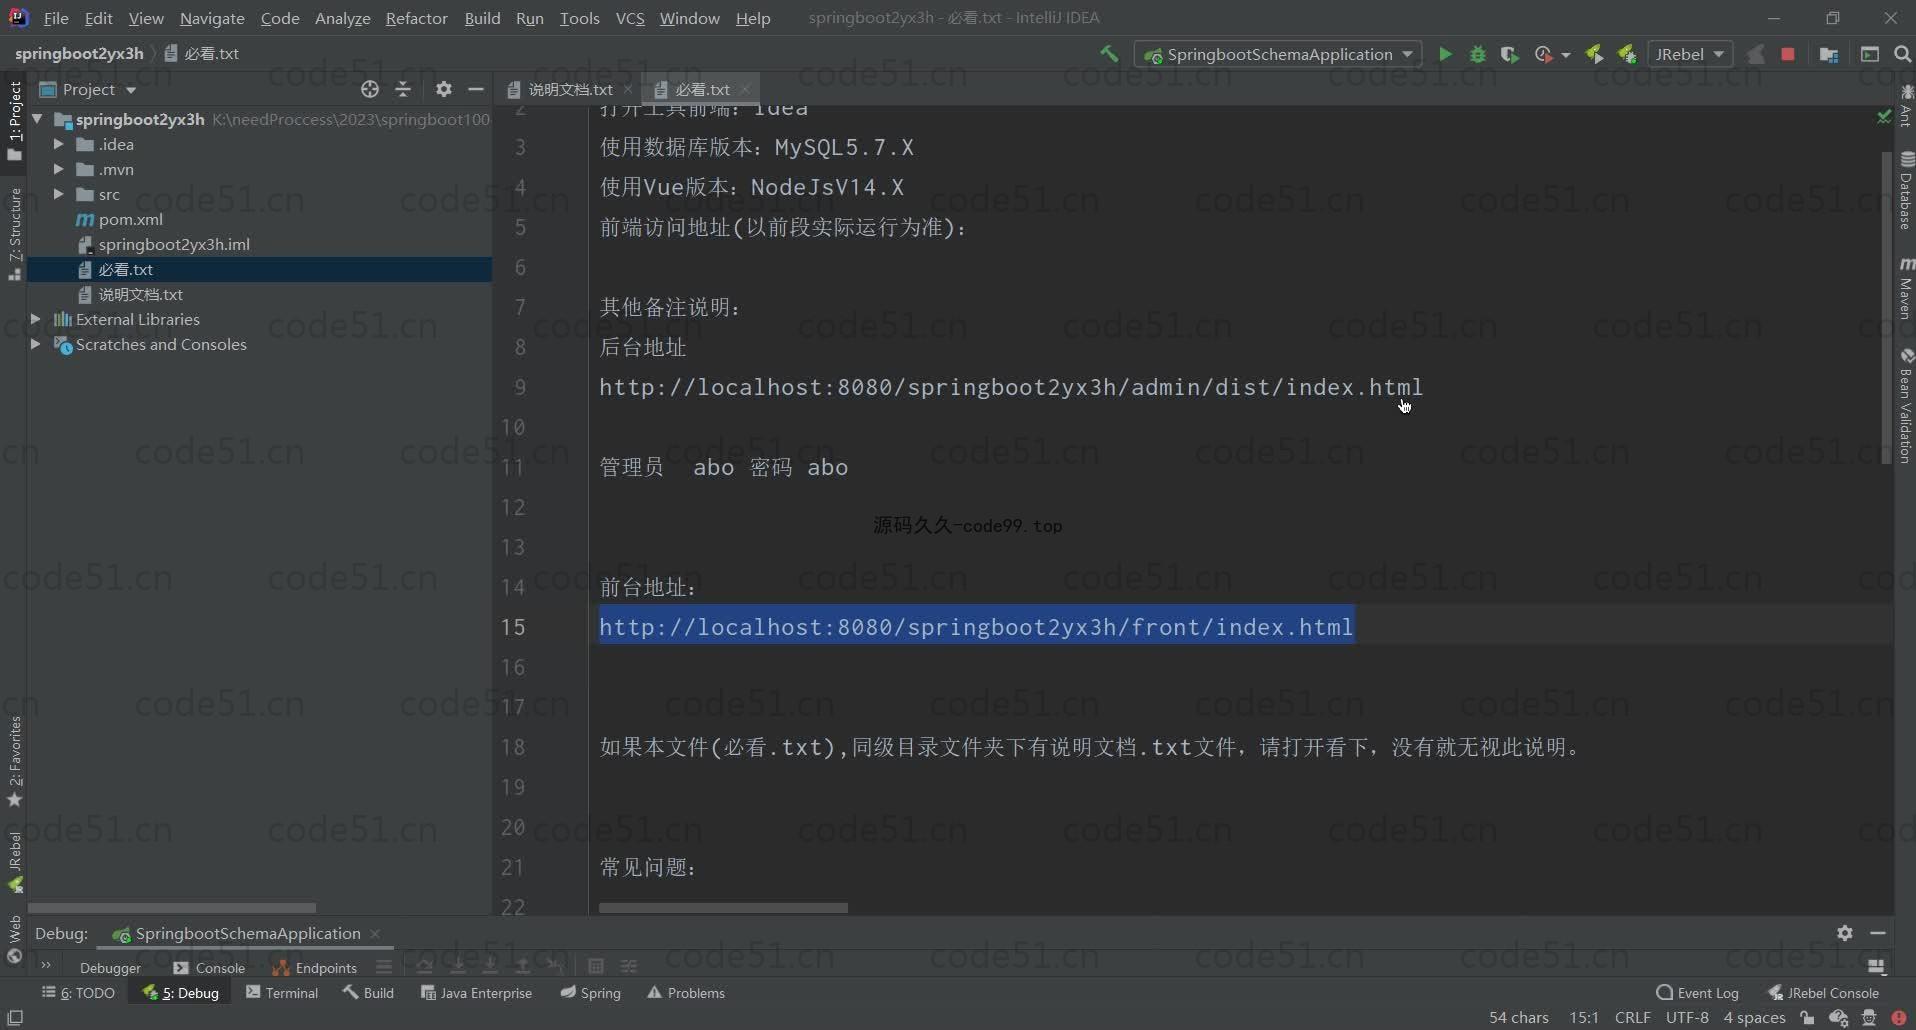Viewport: 1916px width, 1030px height.
Task: Click locate/scroll-from-source target icon in Project panel
Action: point(370,89)
